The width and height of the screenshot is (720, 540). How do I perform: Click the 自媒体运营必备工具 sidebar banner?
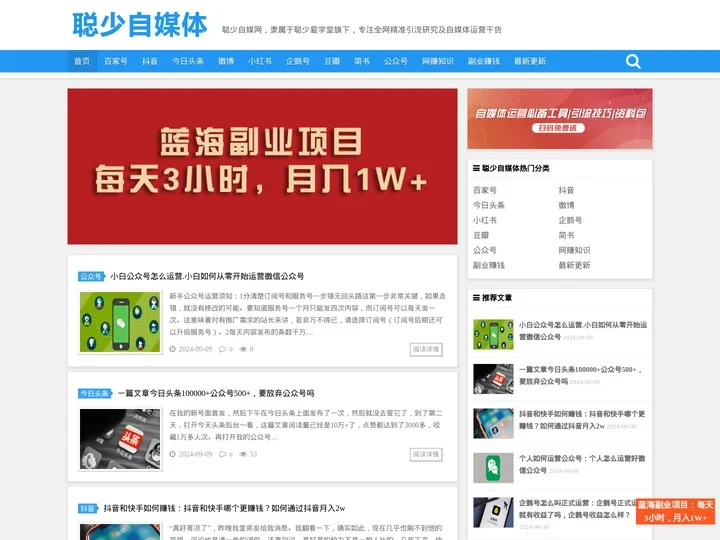(x=560, y=119)
